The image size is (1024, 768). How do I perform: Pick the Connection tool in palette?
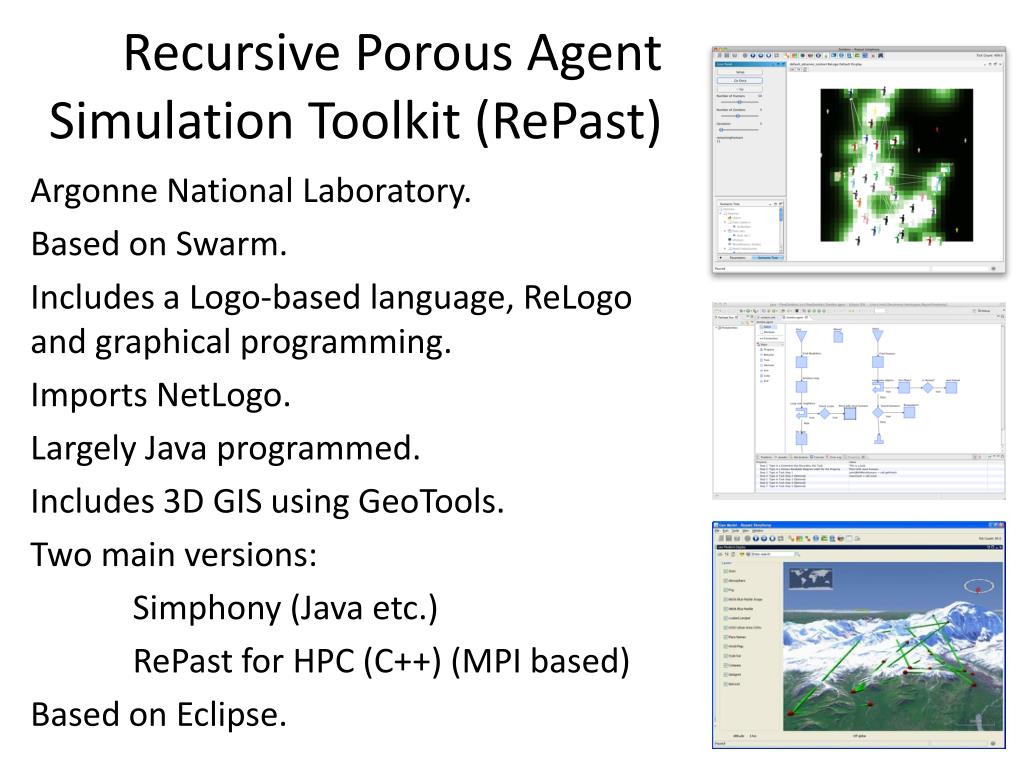769,338
